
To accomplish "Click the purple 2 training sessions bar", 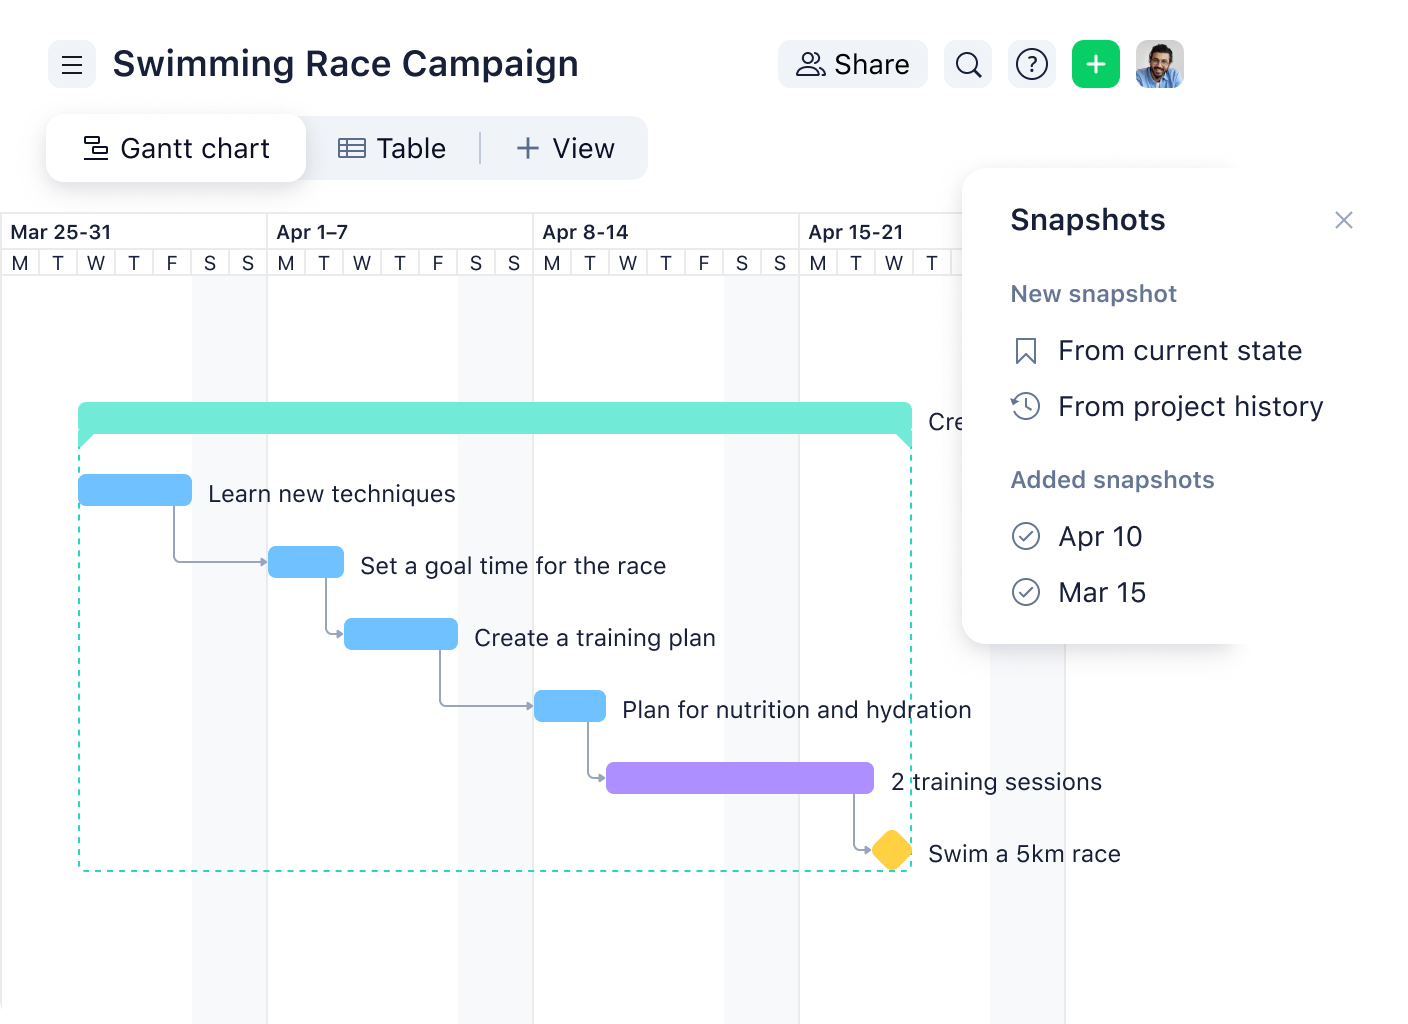I will (739, 777).
